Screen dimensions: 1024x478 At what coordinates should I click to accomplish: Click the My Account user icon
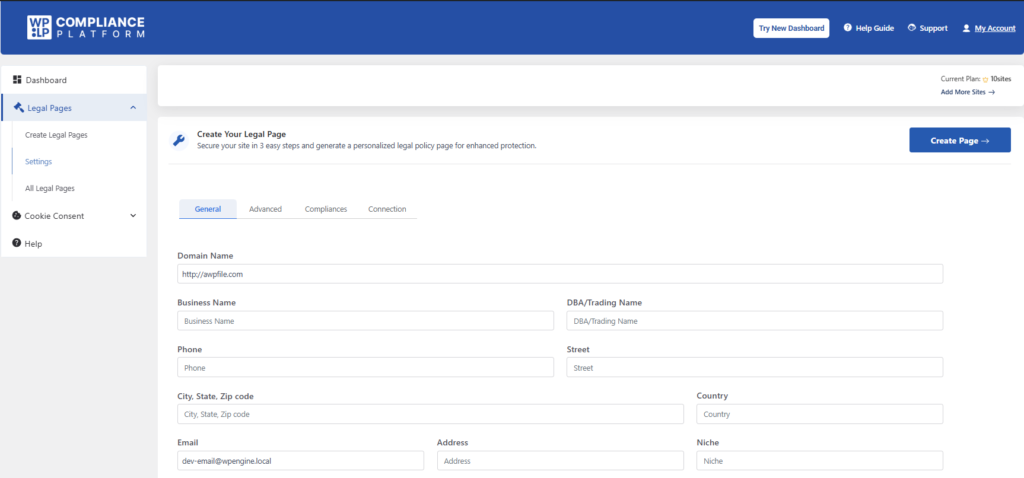click(966, 28)
